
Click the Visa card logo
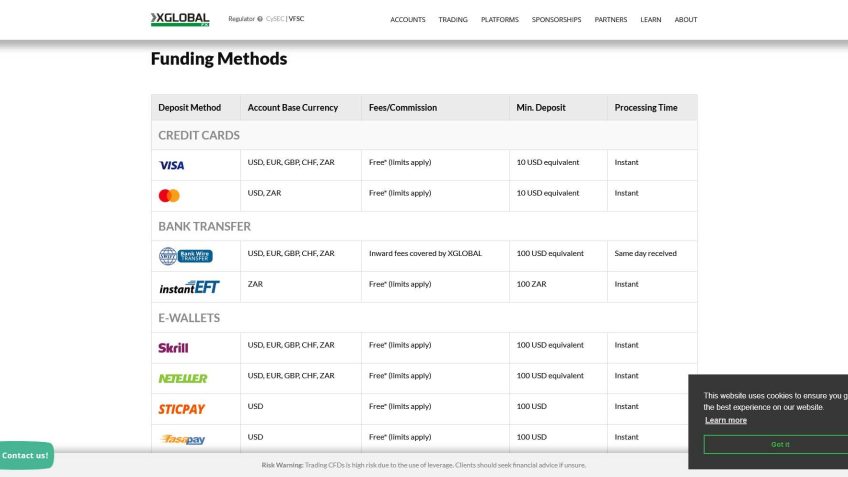(171, 165)
